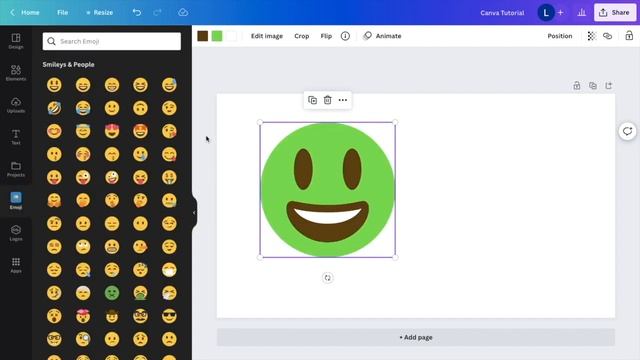
Task: Click the rotate handle below the emoji
Action: [327, 278]
